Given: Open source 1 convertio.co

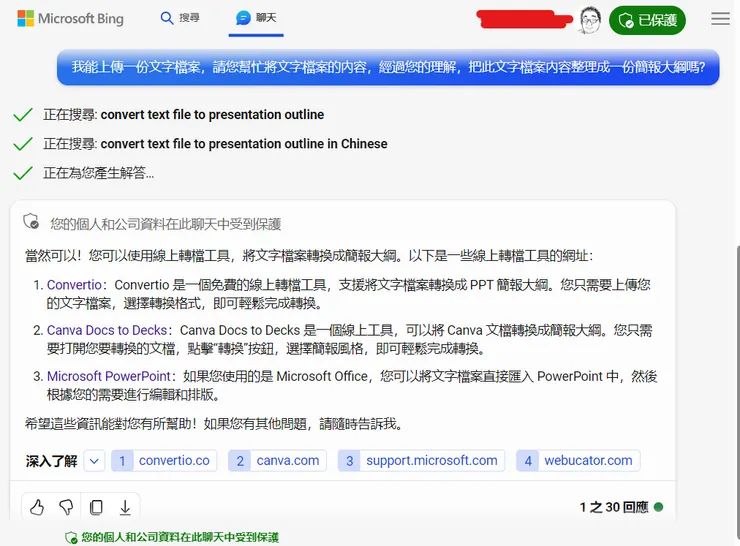Looking at the screenshot, I should click(164, 461).
